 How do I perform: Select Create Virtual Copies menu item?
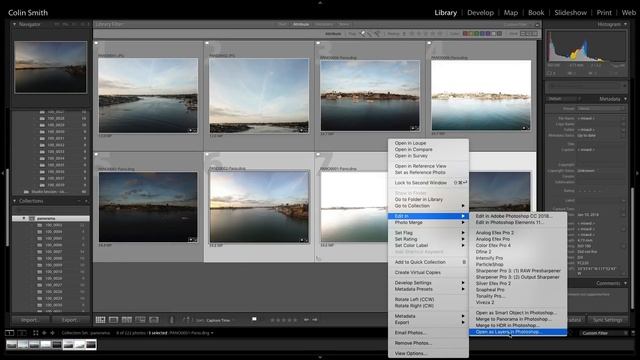pos(428,273)
